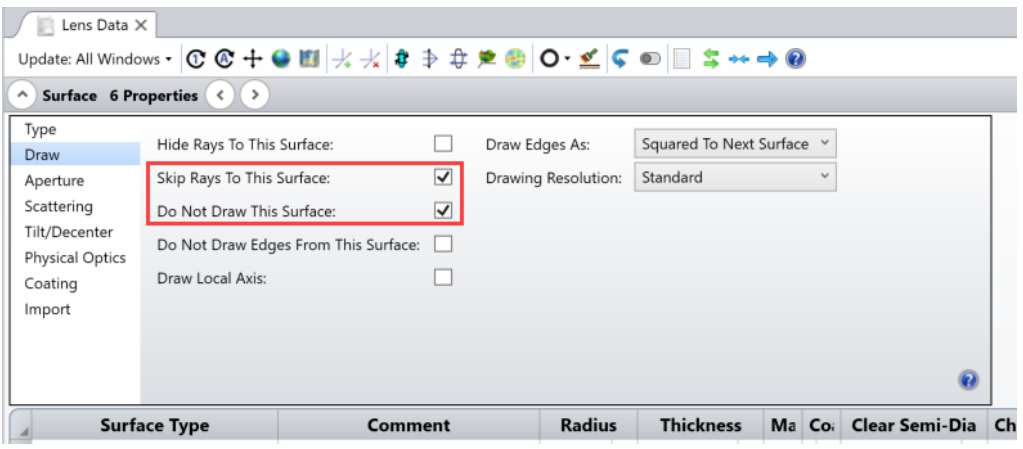
Task: Open Update: All Windows dropdown
Action: coord(95,59)
